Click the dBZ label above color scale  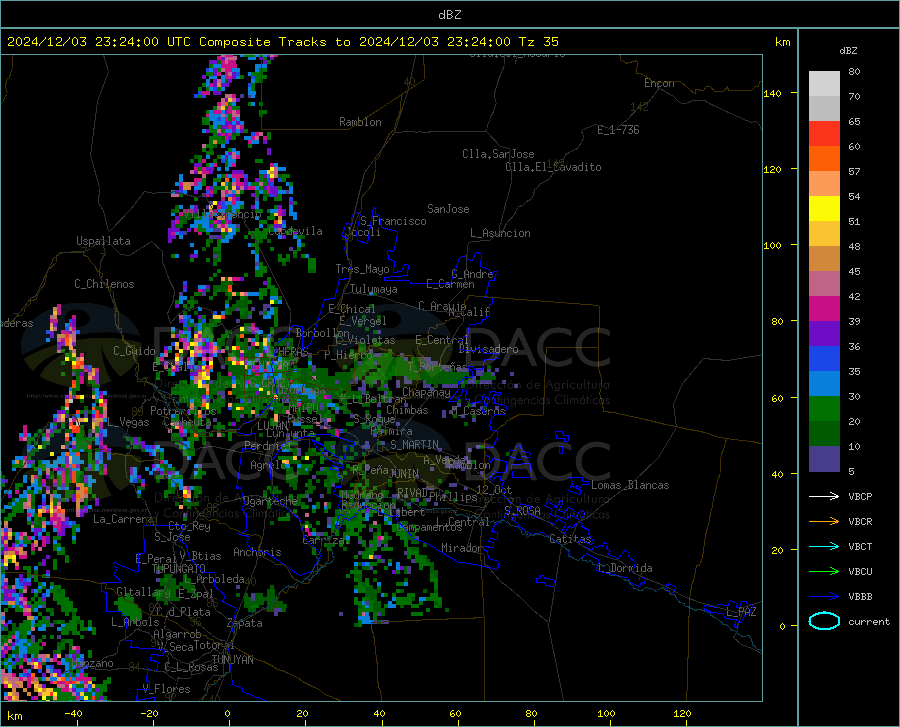coord(848,50)
